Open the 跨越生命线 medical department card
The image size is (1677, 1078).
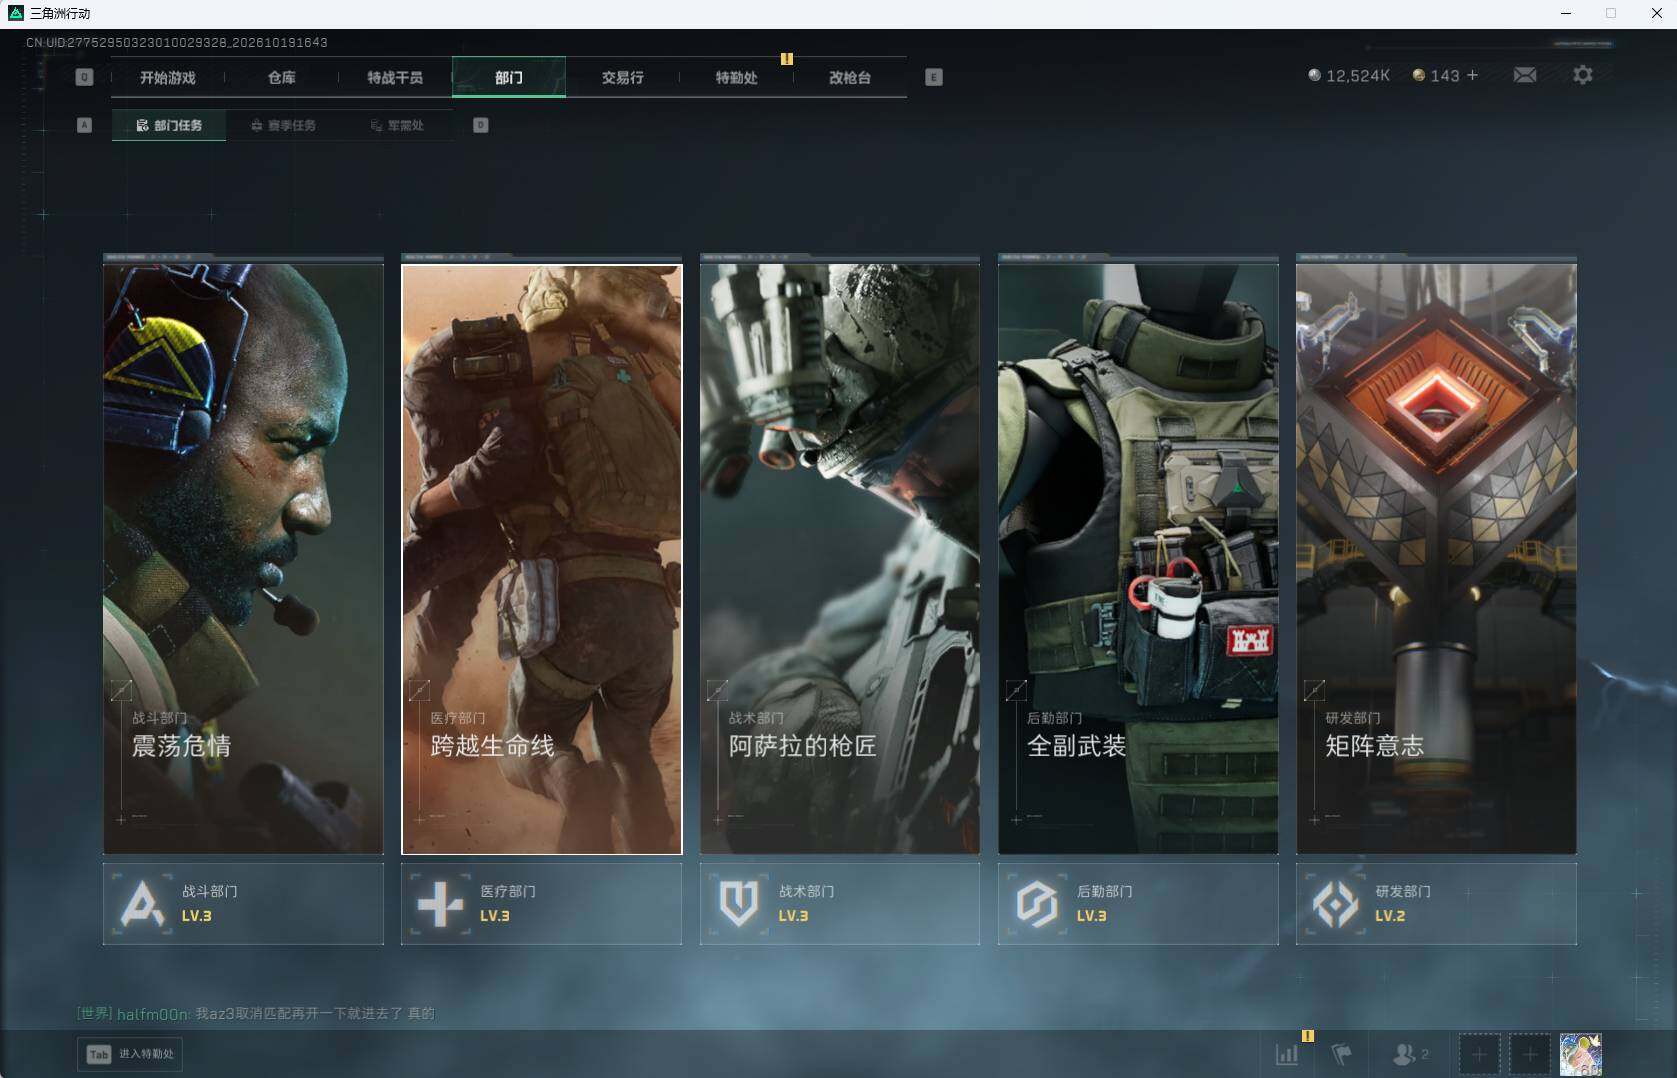(542, 559)
